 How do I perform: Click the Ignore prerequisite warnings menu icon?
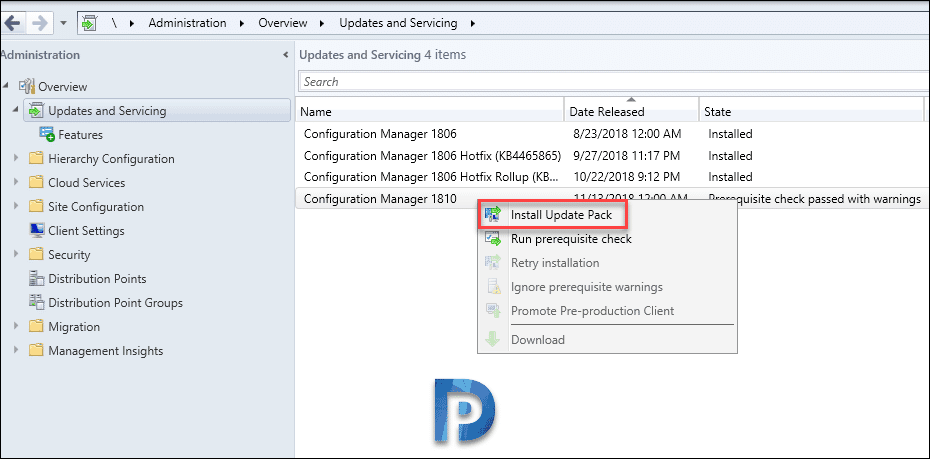(x=493, y=286)
